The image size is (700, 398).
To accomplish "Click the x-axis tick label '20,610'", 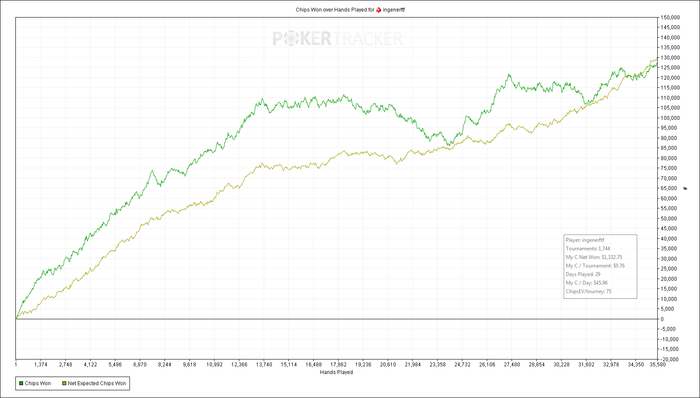I will (388, 365).
